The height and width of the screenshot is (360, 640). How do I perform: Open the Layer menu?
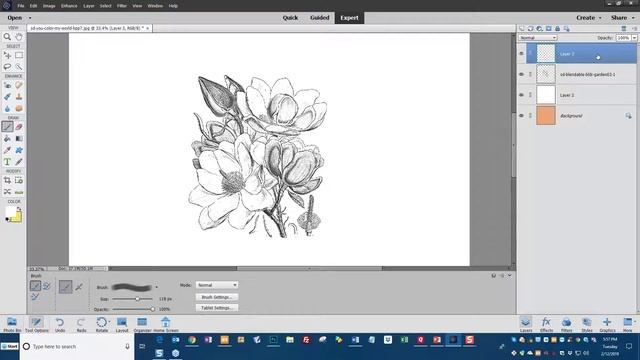coord(89,6)
